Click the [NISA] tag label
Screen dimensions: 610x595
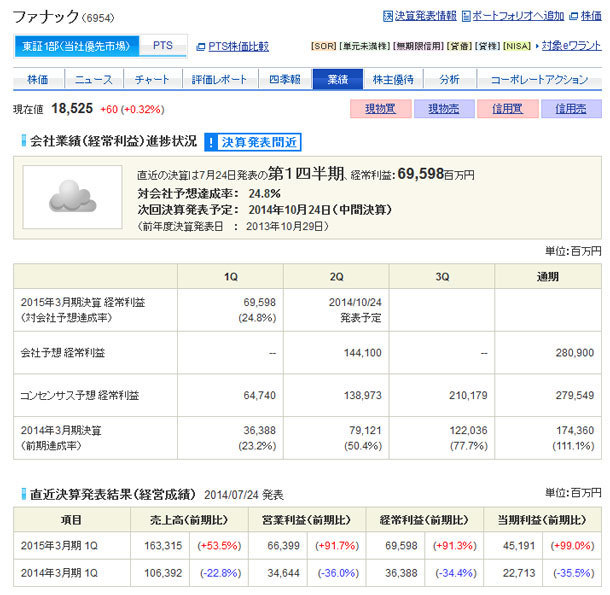tap(517, 46)
